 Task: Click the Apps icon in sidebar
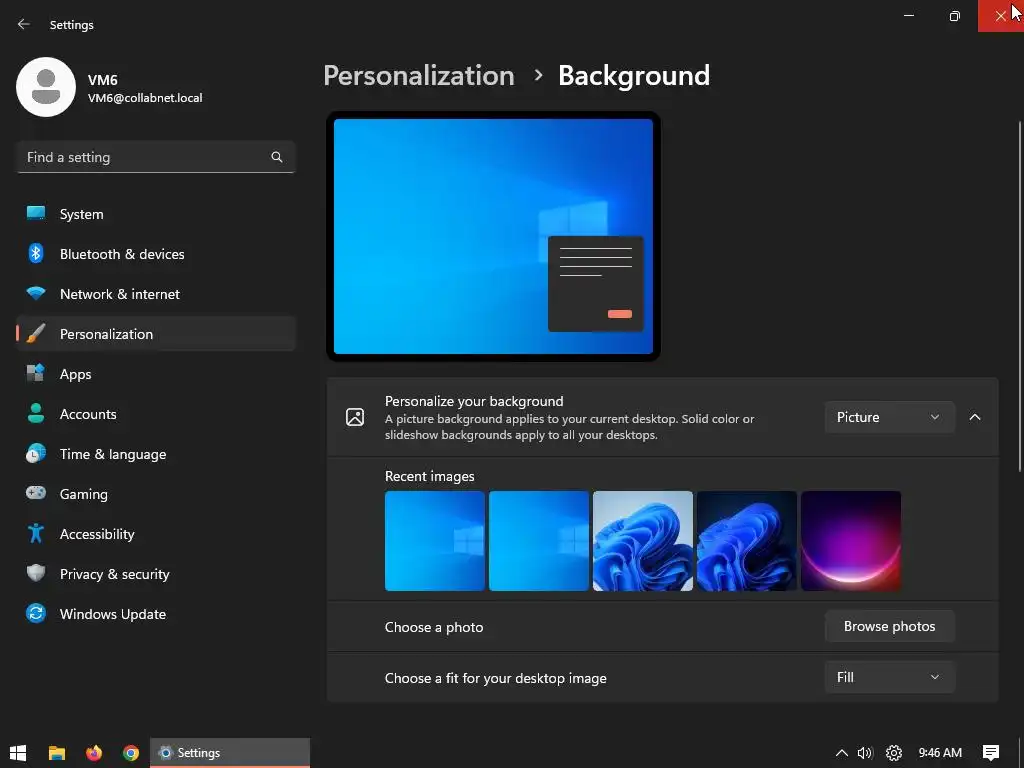(36, 374)
